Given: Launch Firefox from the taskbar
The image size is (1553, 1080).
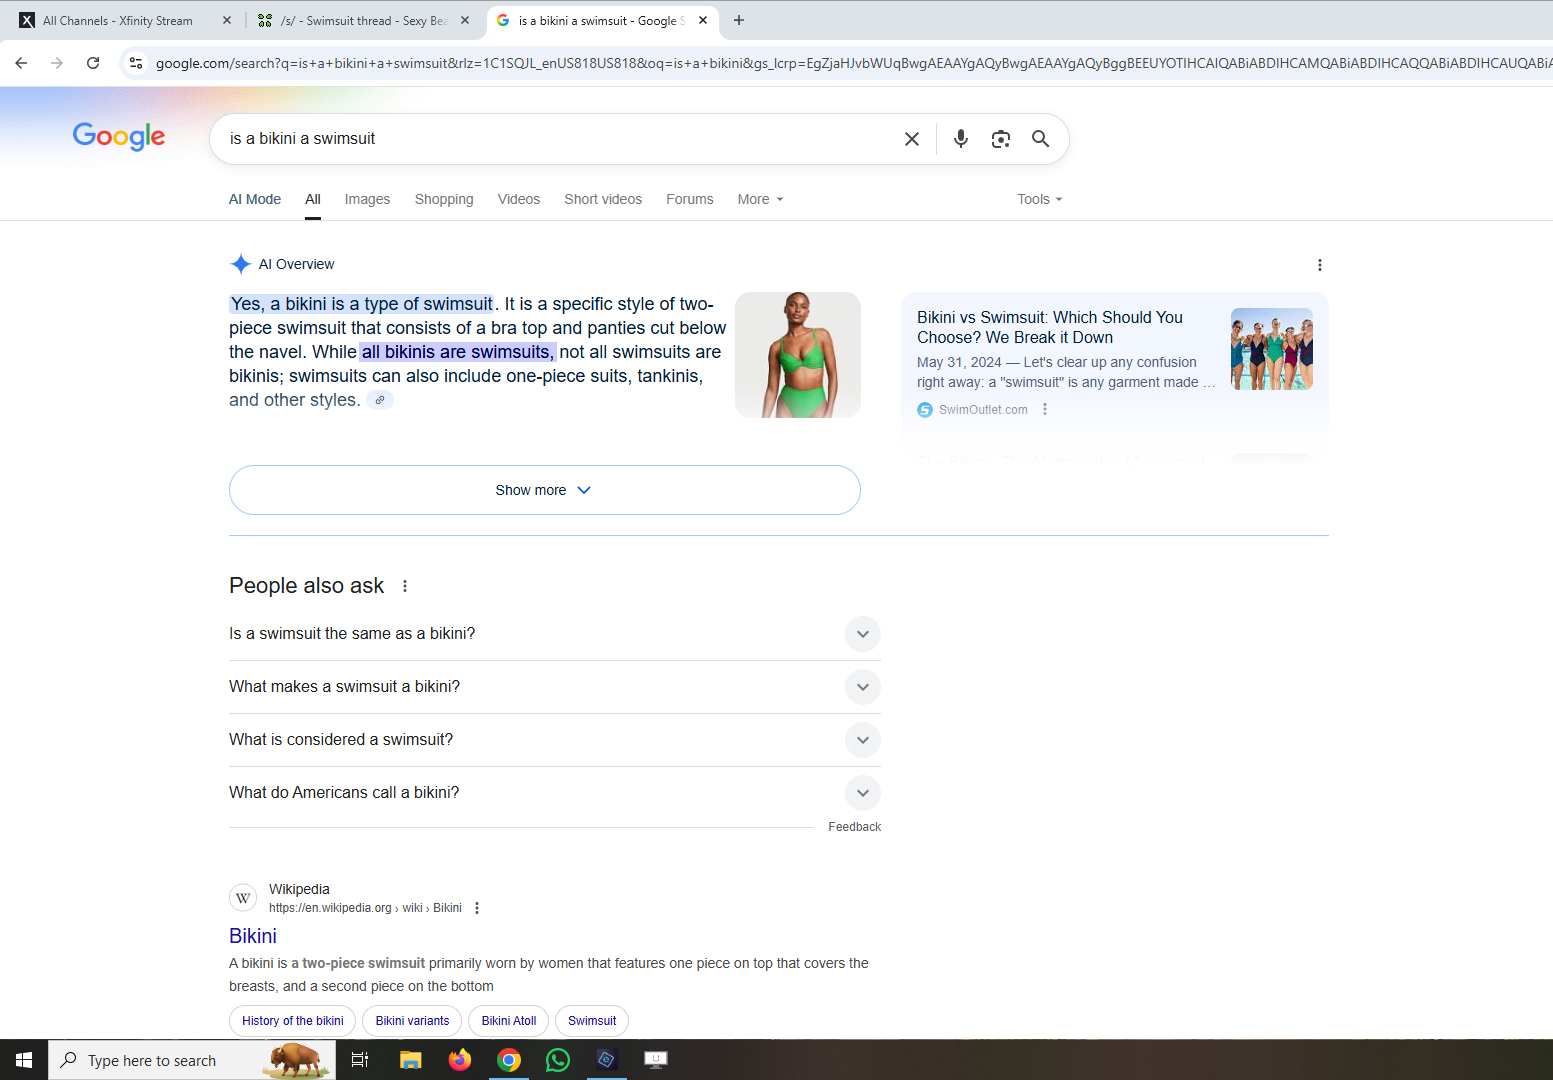Looking at the screenshot, I should coord(460,1060).
